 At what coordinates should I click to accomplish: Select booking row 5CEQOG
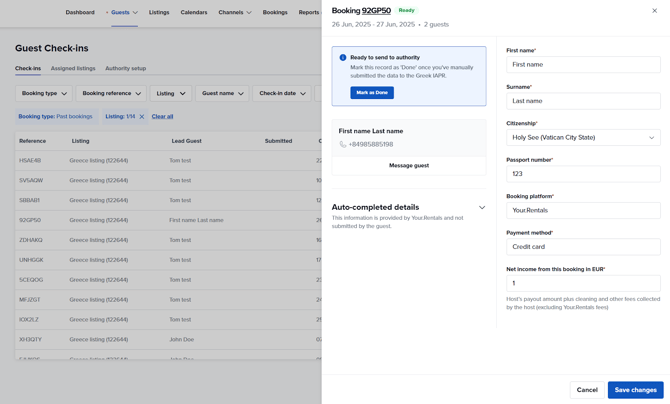pyautogui.click(x=168, y=280)
